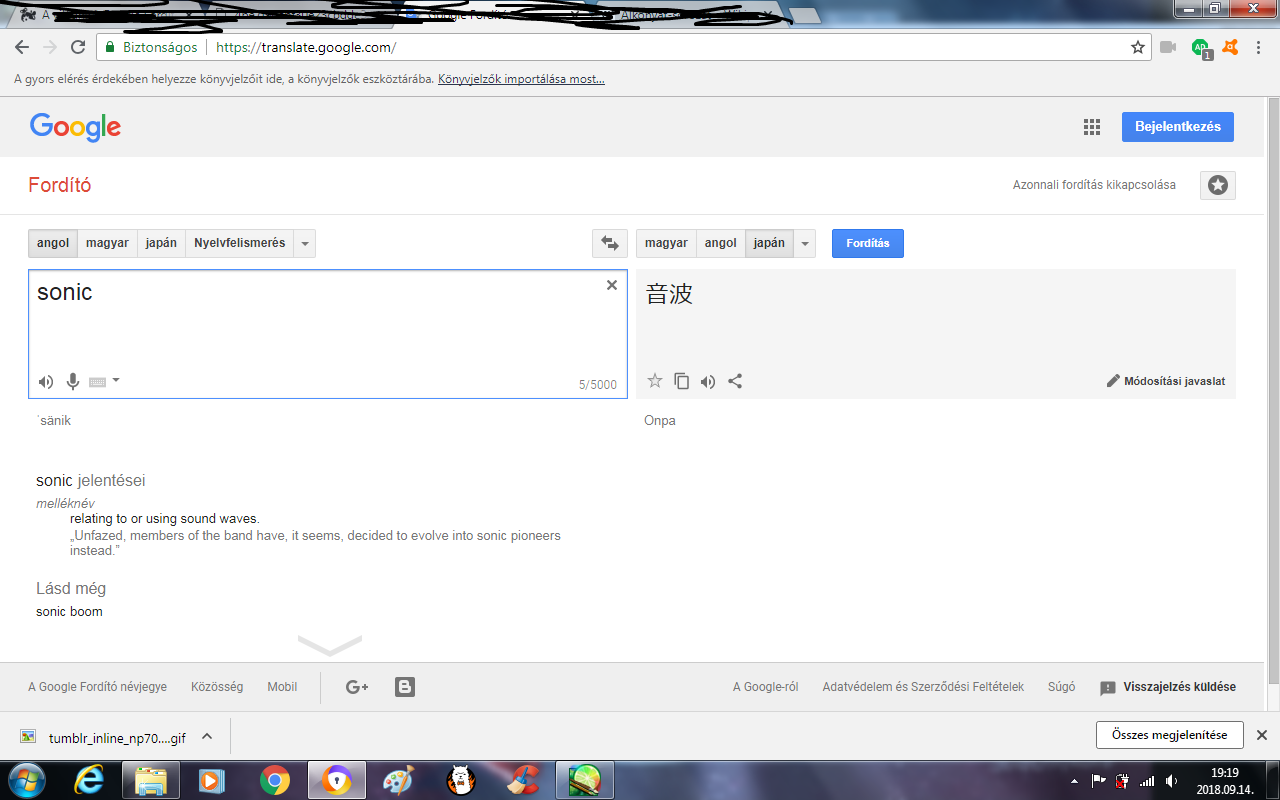Screen dimensions: 1280x800
Task: Listen to the Japanese translation
Action: coord(708,381)
